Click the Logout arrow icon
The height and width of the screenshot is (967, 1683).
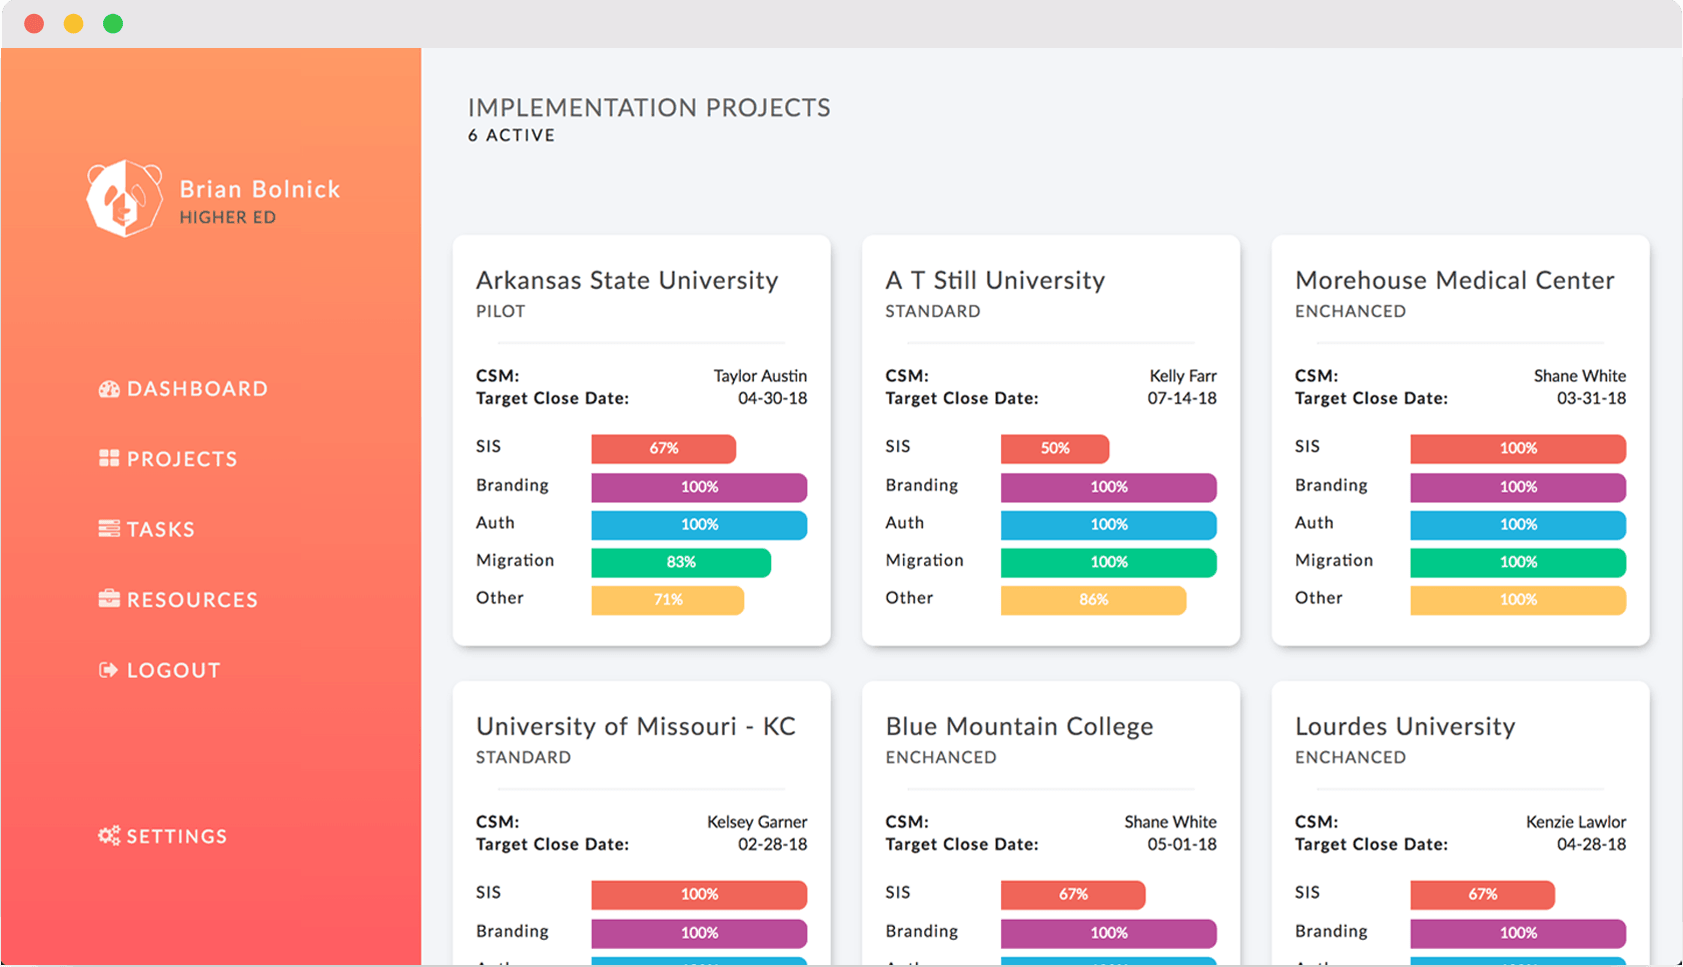click(x=108, y=670)
